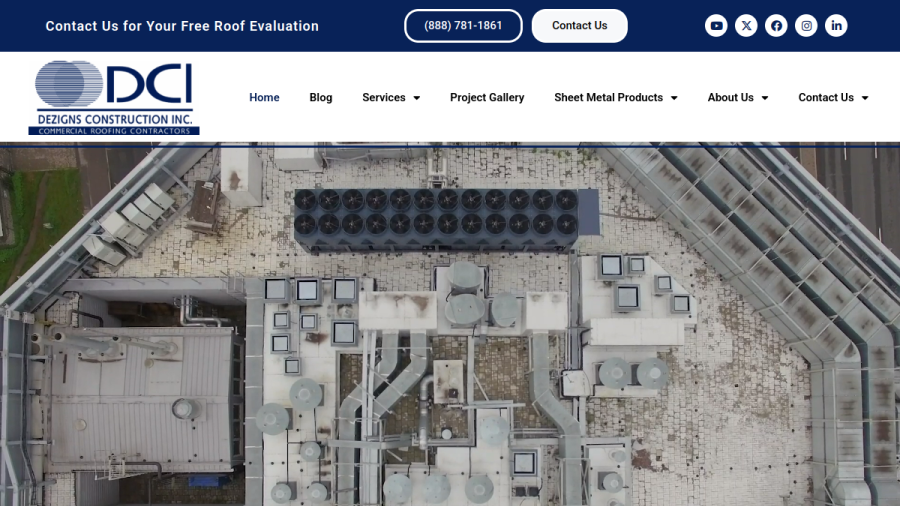900x506 pixels.
Task: Click the DCI Dezigns Construction logo
Action: [x=114, y=98]
